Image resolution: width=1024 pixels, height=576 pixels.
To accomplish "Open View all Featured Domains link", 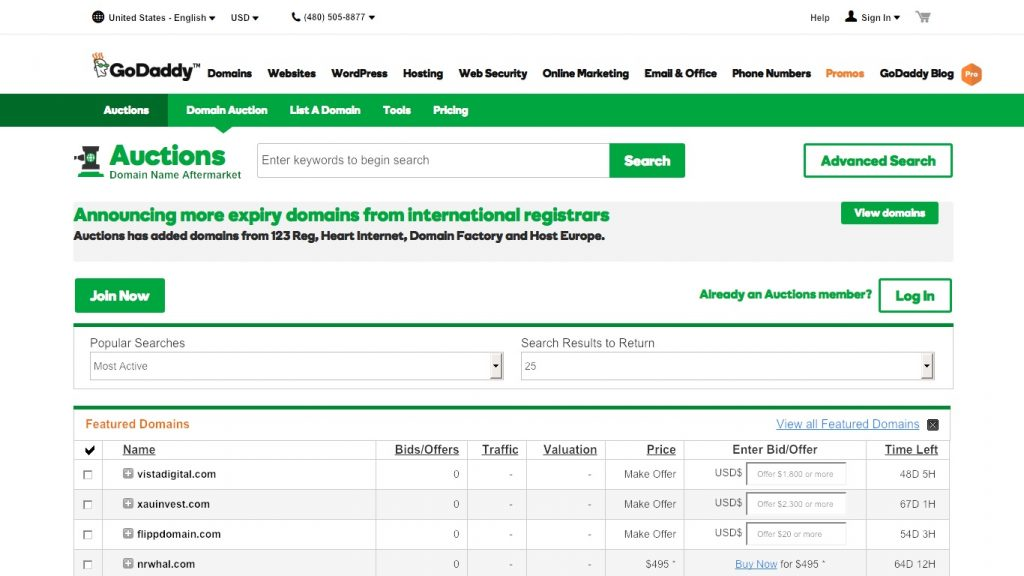I will coord(848,424).
